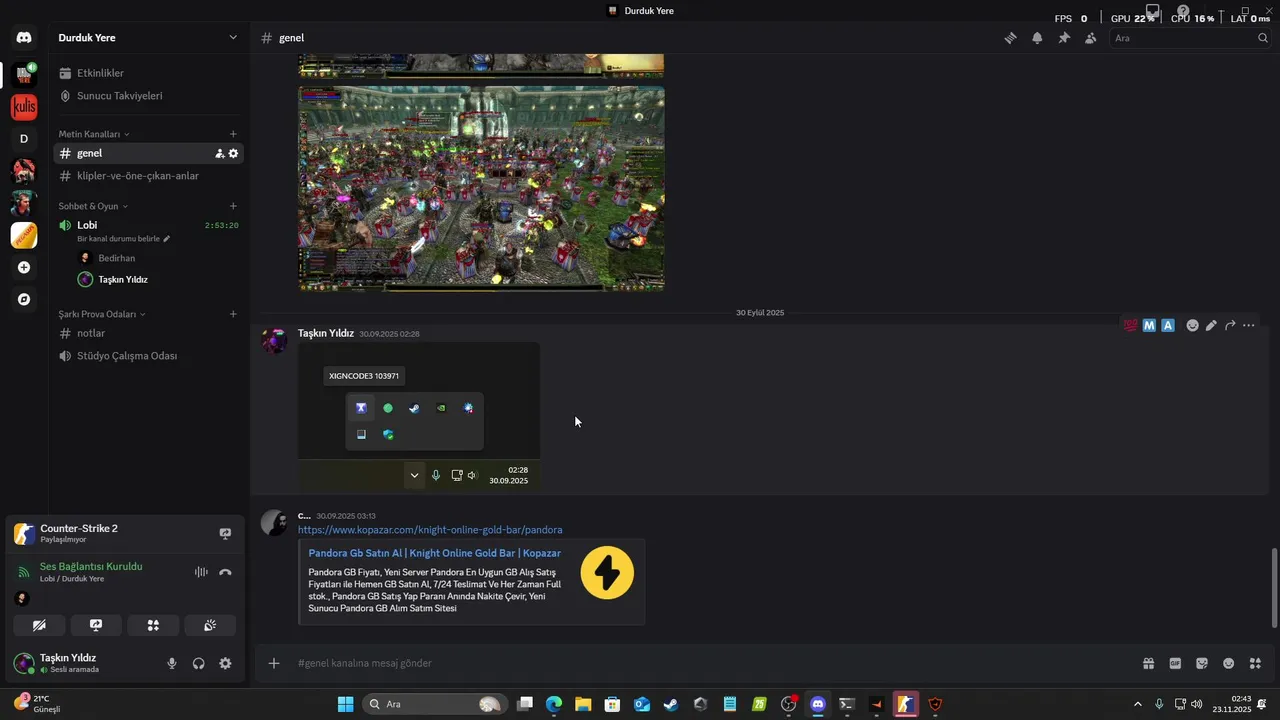Select the genel text channel
This screenshot has width=1280, height=720.
[x=148, y=153]
